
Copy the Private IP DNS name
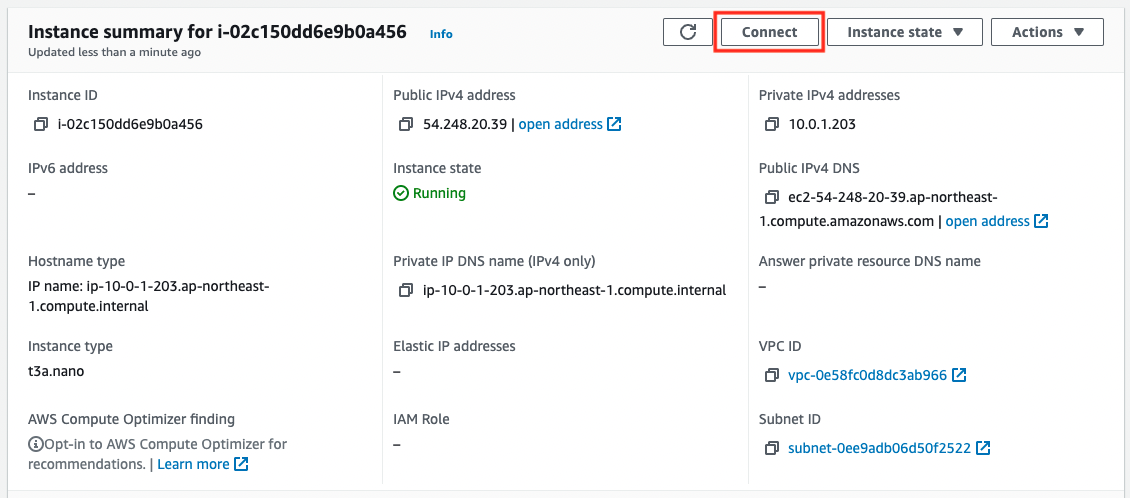[406, 290]
